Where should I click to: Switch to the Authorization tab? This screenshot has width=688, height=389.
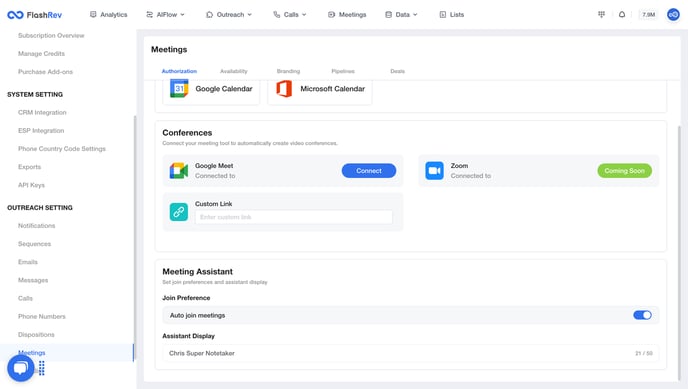tap(179, 71)
